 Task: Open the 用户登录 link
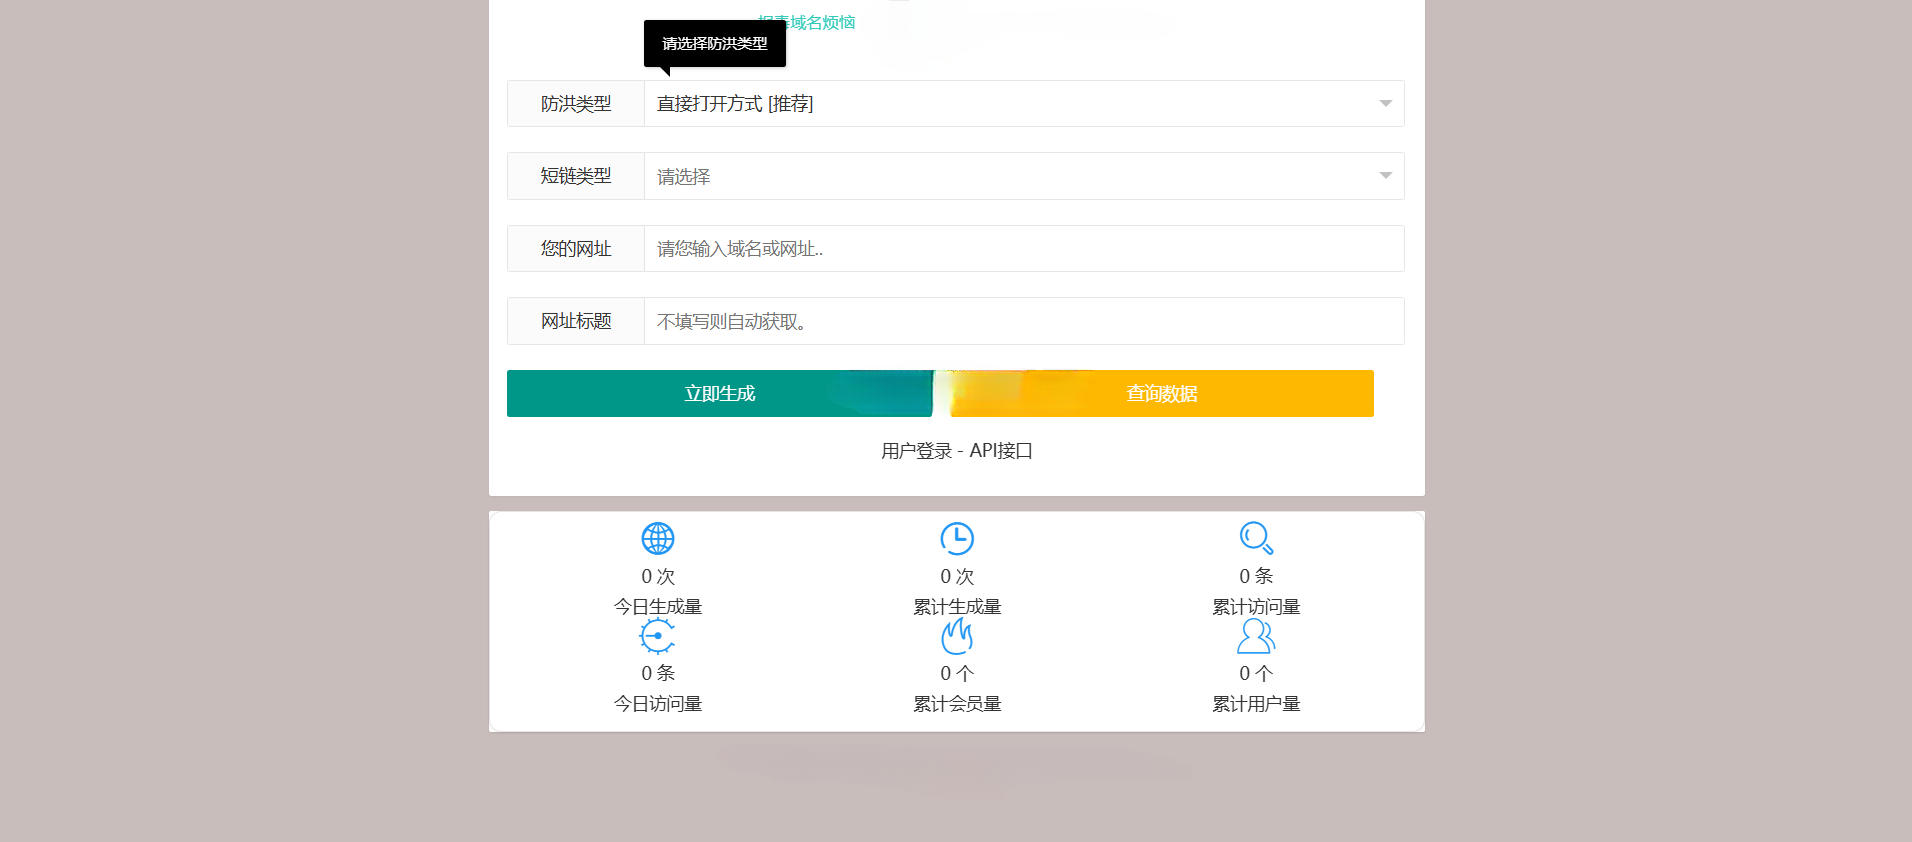coord(916,451)
